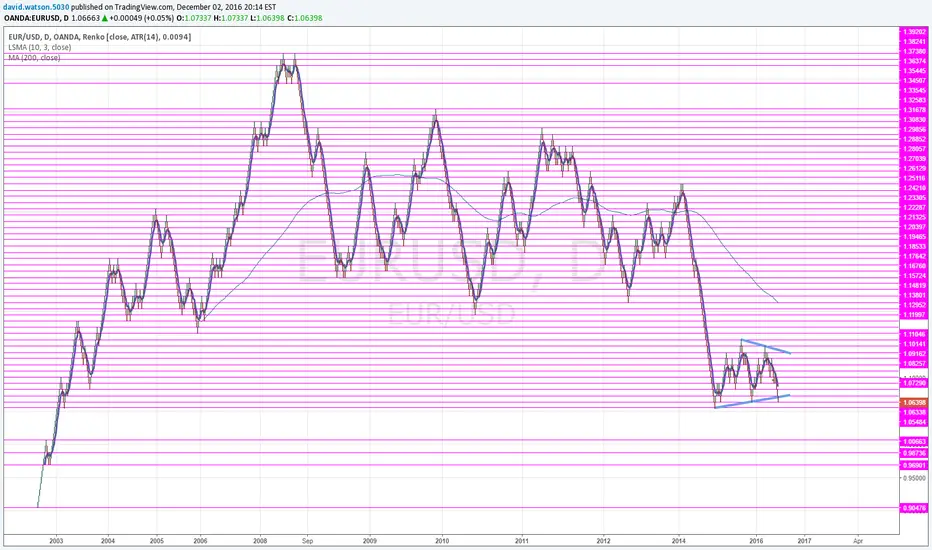This screenshot has height=550, width=932.
Task: Click the 2009 label on time axis
Action: coord(370,541)
